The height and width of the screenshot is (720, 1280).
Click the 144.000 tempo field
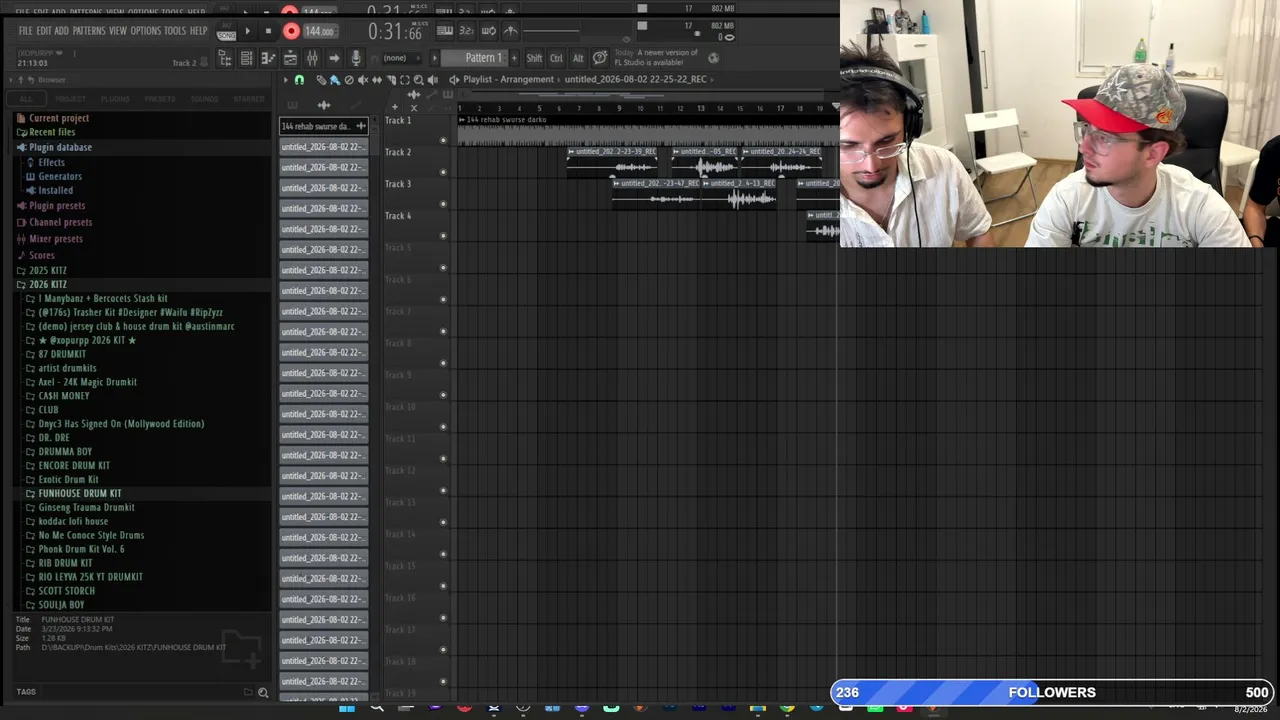[319, 31]
